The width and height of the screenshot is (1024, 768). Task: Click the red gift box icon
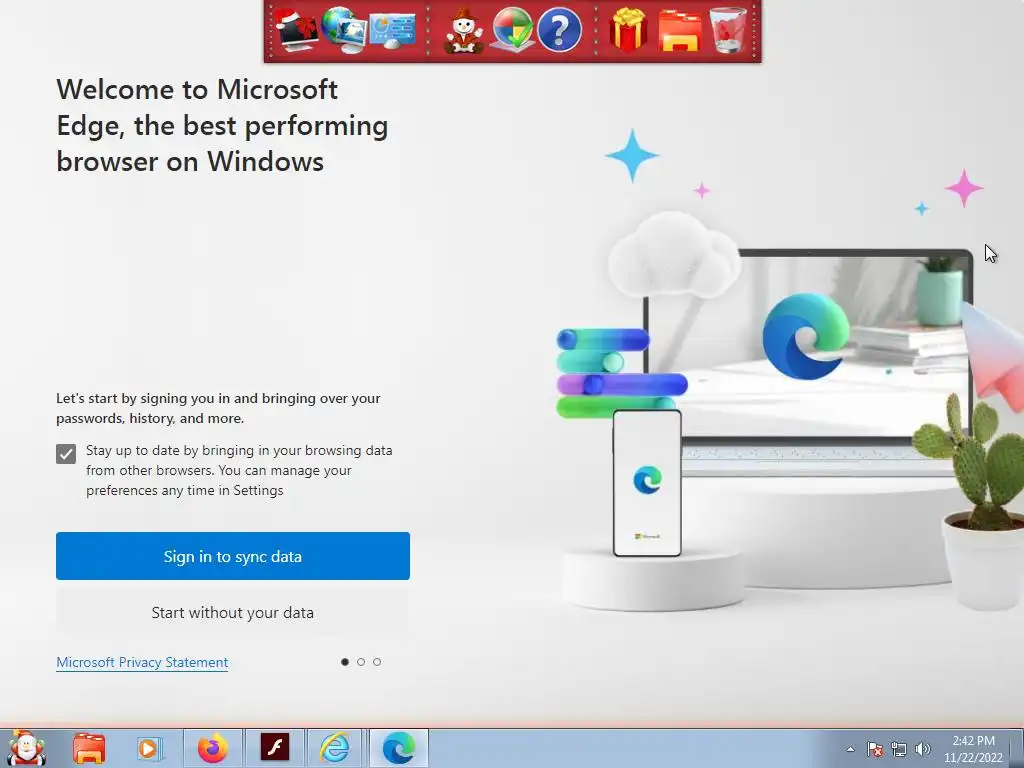click(628, 30)
